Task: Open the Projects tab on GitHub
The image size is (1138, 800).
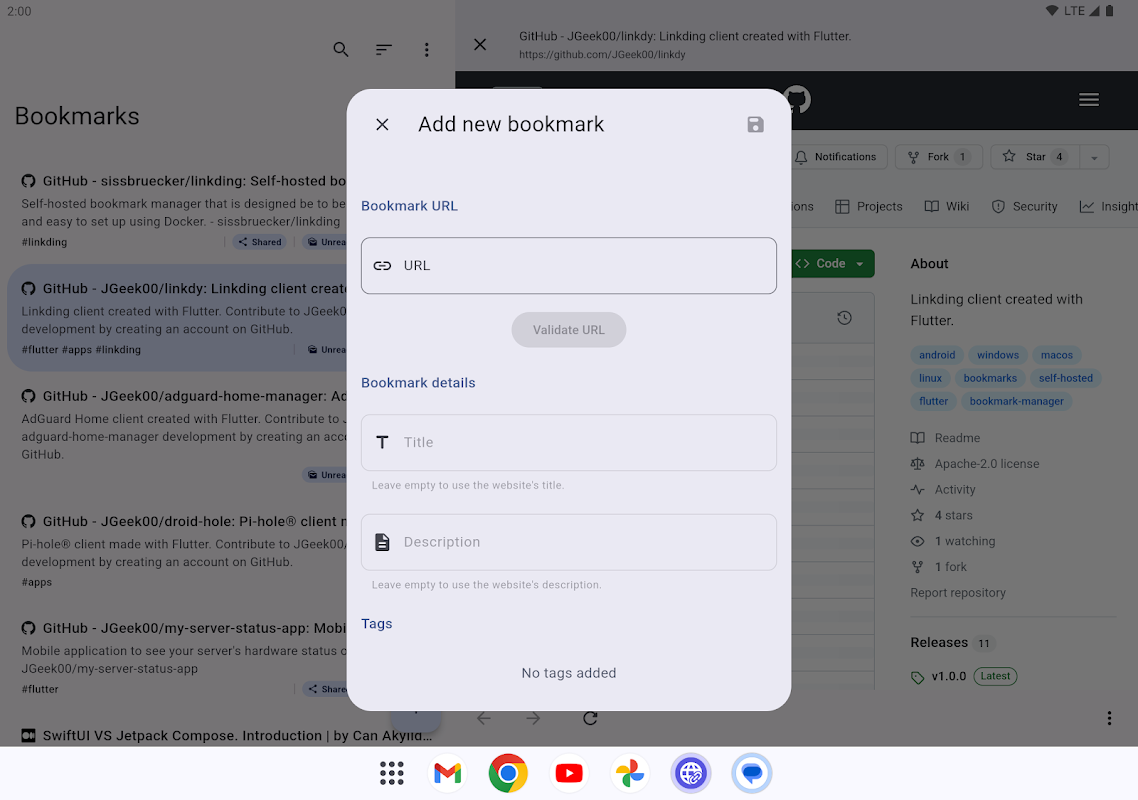Action: (869, 207)
